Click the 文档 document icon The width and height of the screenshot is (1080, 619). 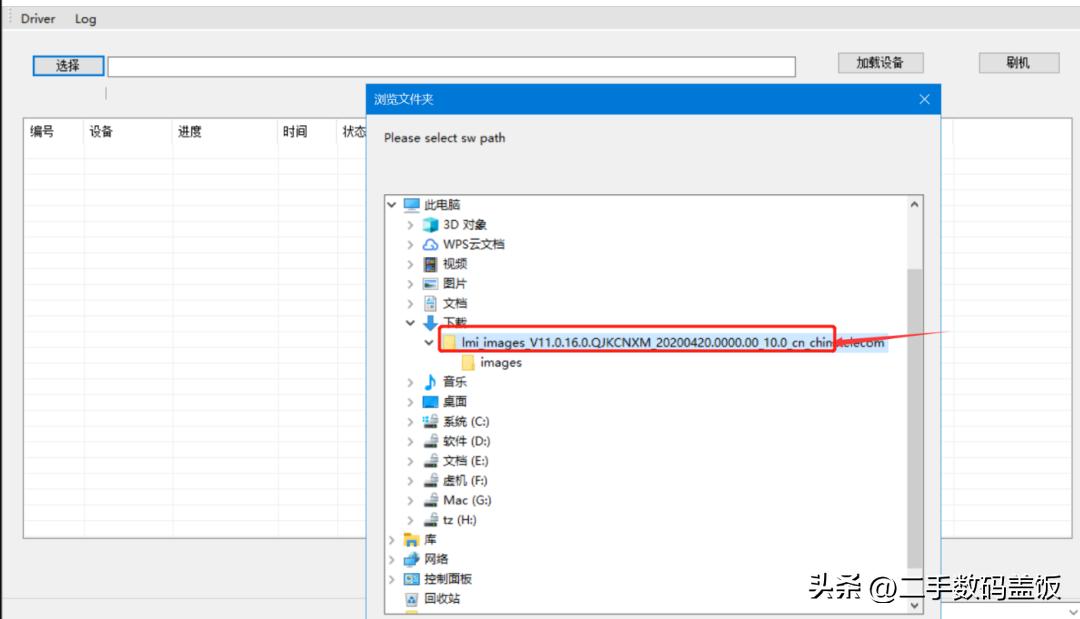[430, 303]
